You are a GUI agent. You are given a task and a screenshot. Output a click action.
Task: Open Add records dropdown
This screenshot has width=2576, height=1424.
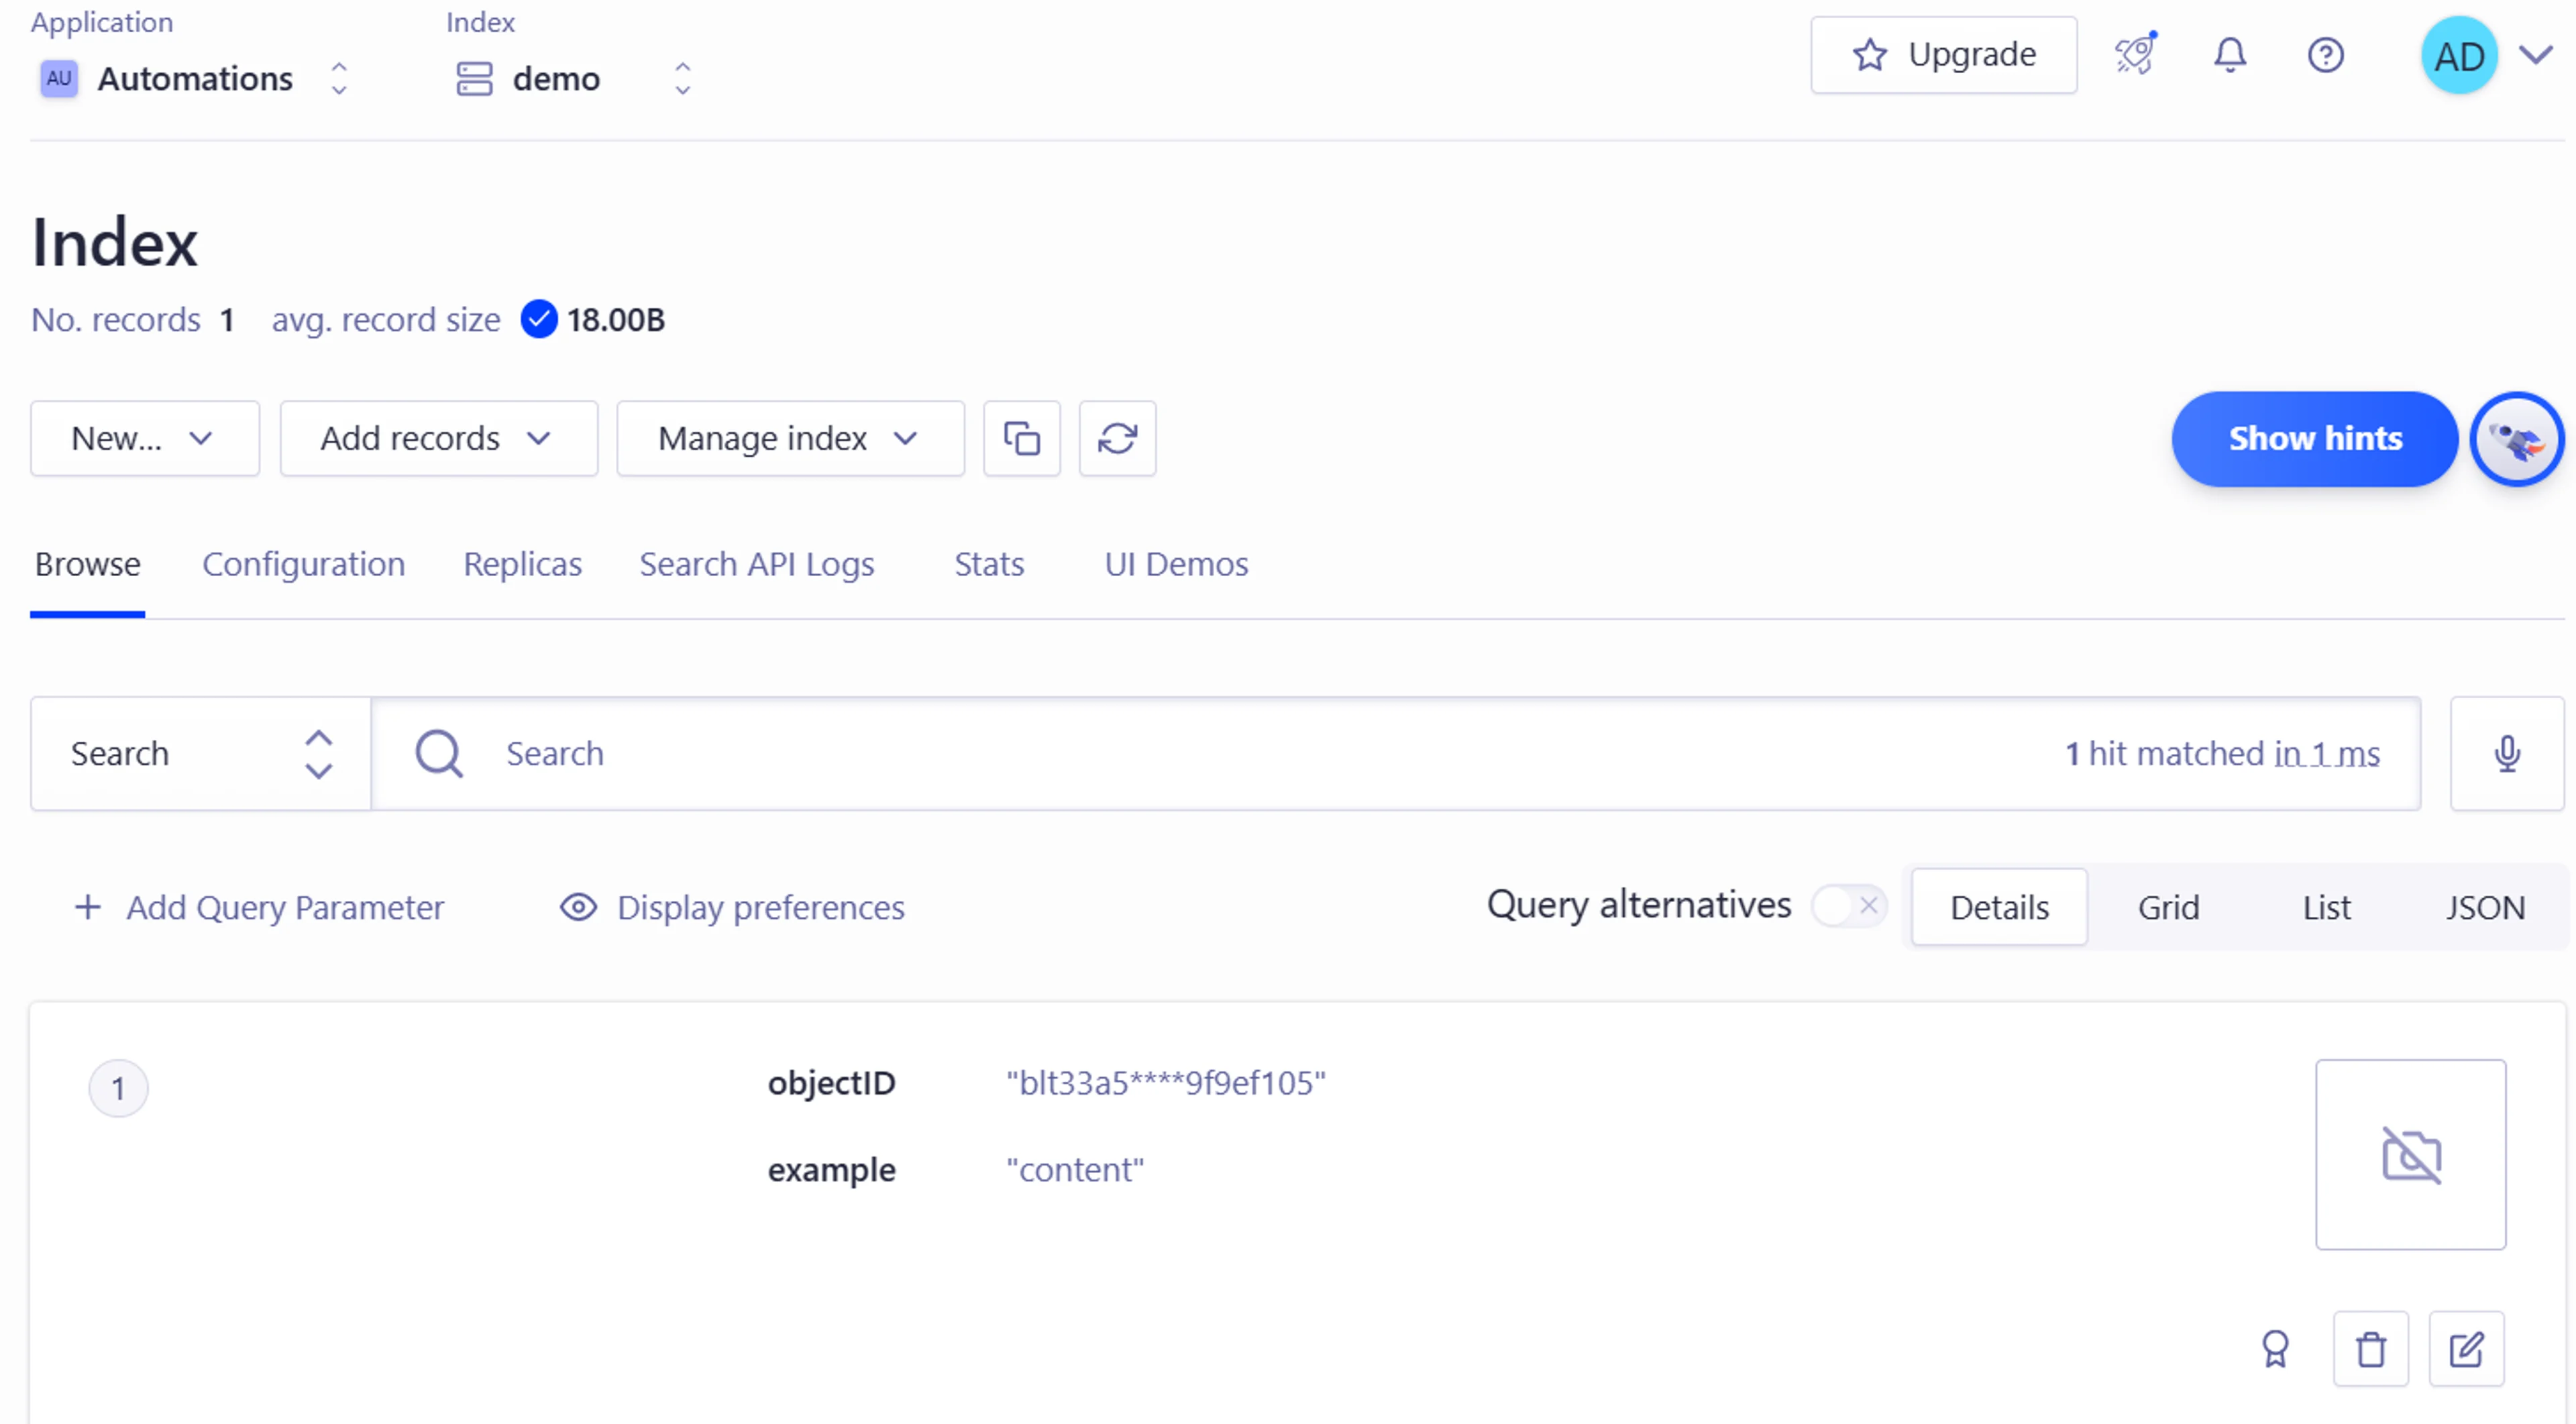(439, 438)
